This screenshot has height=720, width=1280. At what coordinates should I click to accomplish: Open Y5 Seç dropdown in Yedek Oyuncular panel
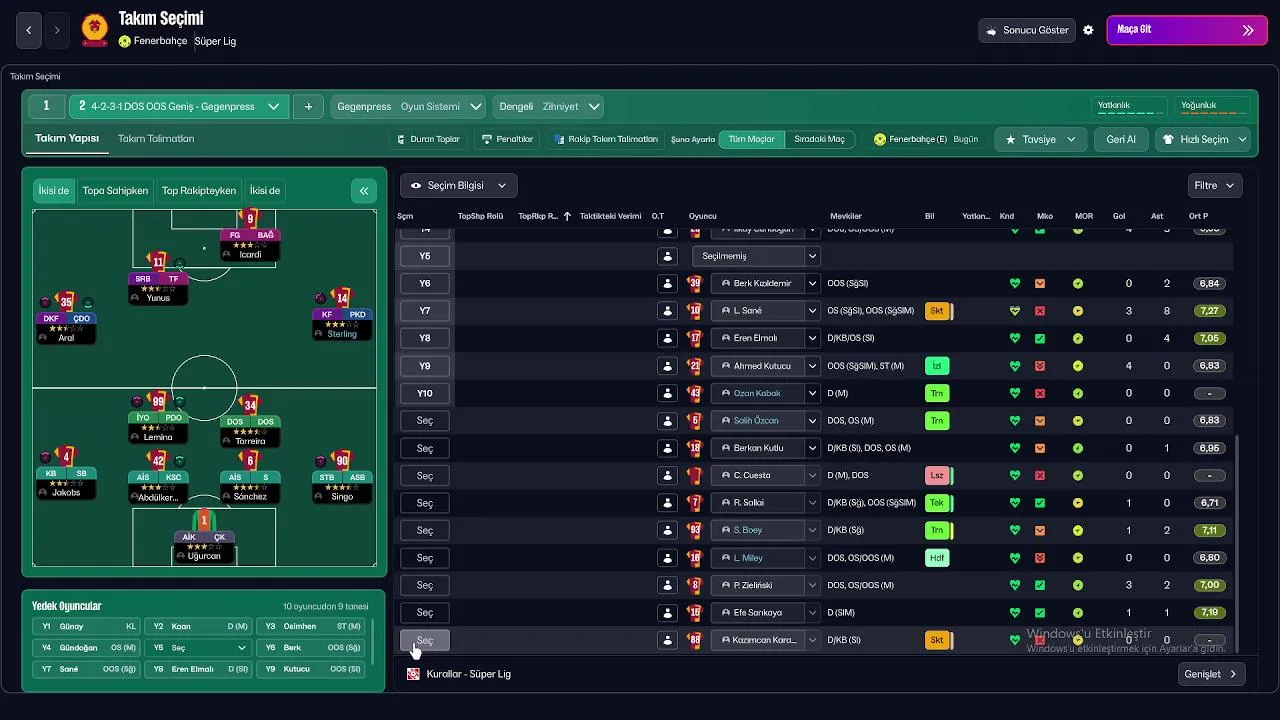pos(200,648)
